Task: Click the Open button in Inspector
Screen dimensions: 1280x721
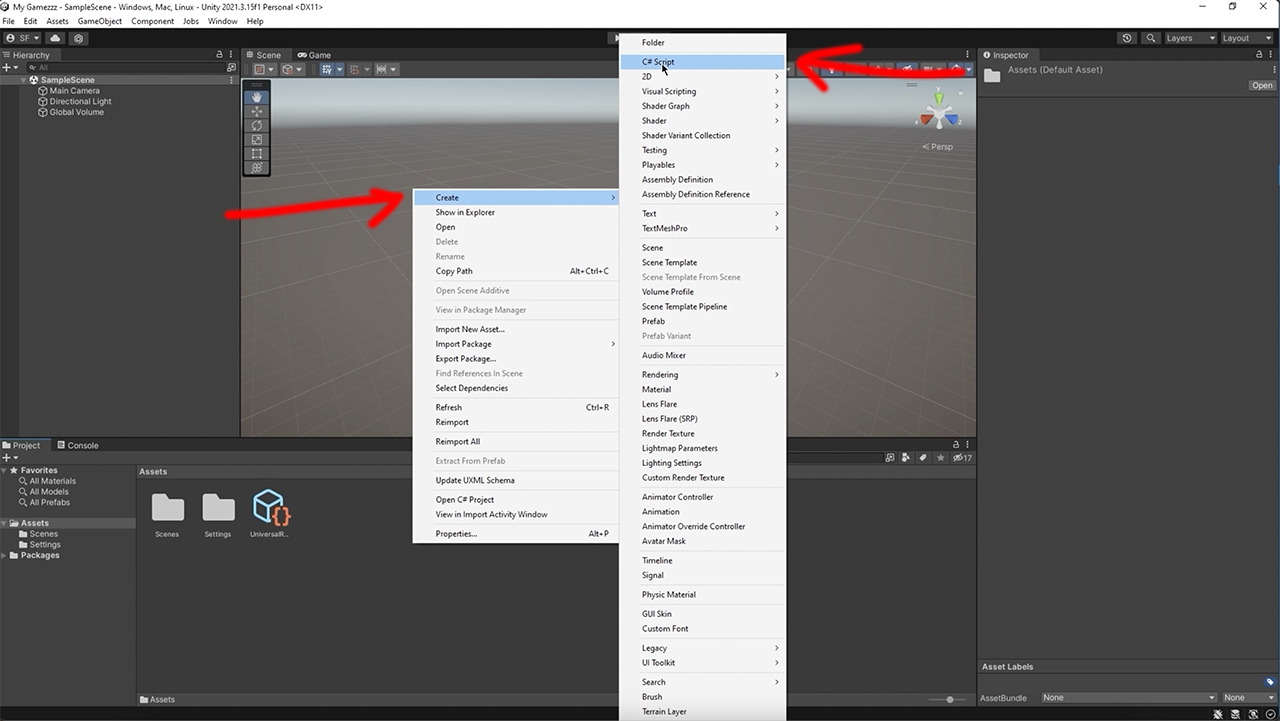Action: tap(1262, 85)
